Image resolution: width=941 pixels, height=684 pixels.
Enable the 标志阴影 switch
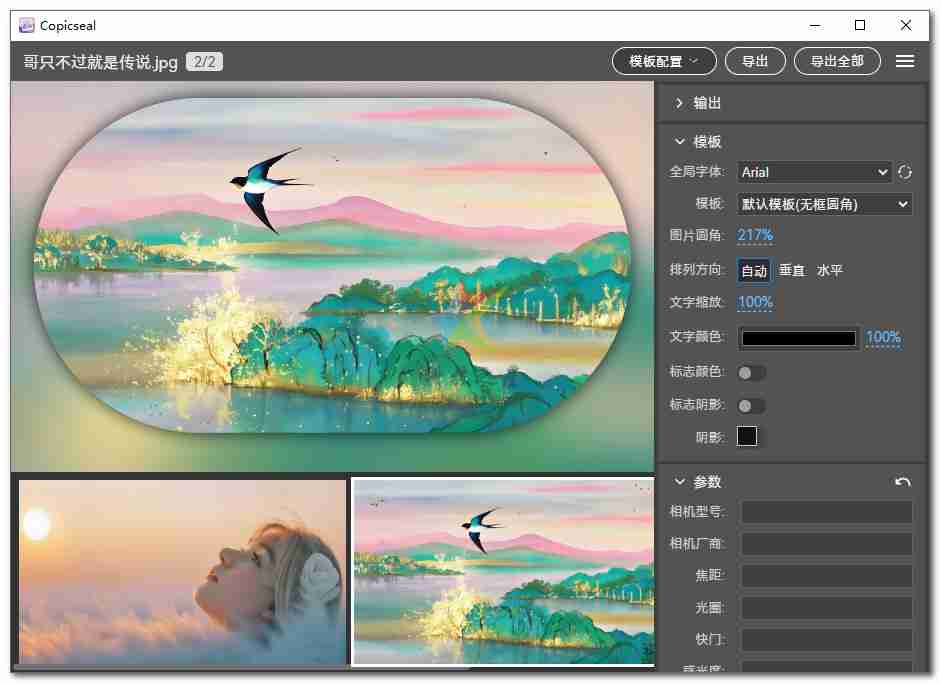tap(751, 406)
